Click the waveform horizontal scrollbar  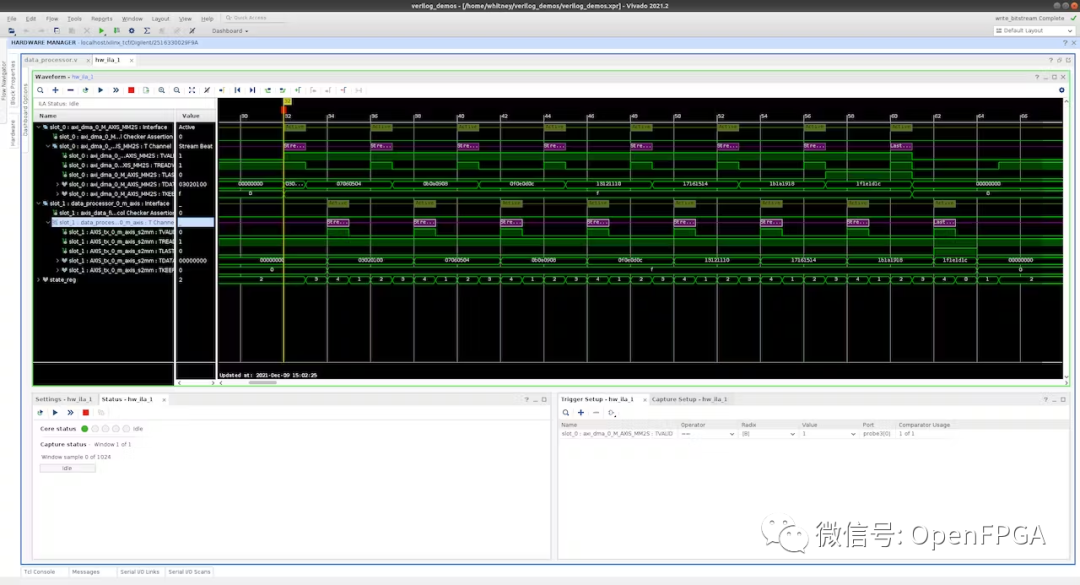point(262,382)
